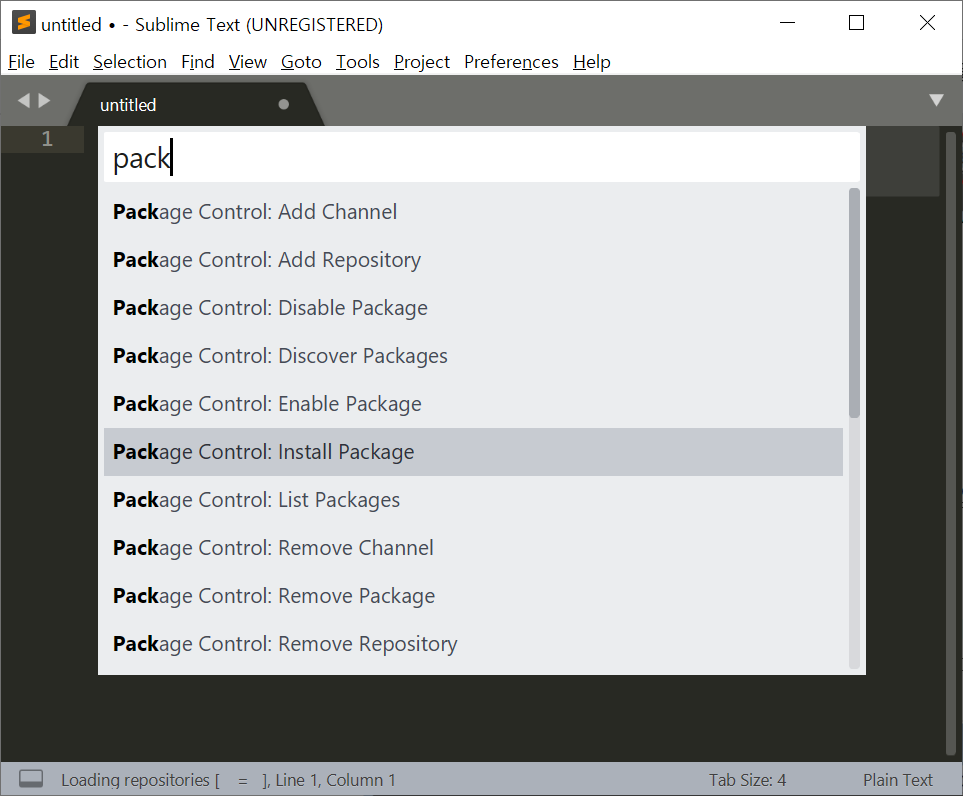This screenshot has width=963, height=796.
Task: Choose Package Control: Add Repository
Action: [x=473, y=260]
